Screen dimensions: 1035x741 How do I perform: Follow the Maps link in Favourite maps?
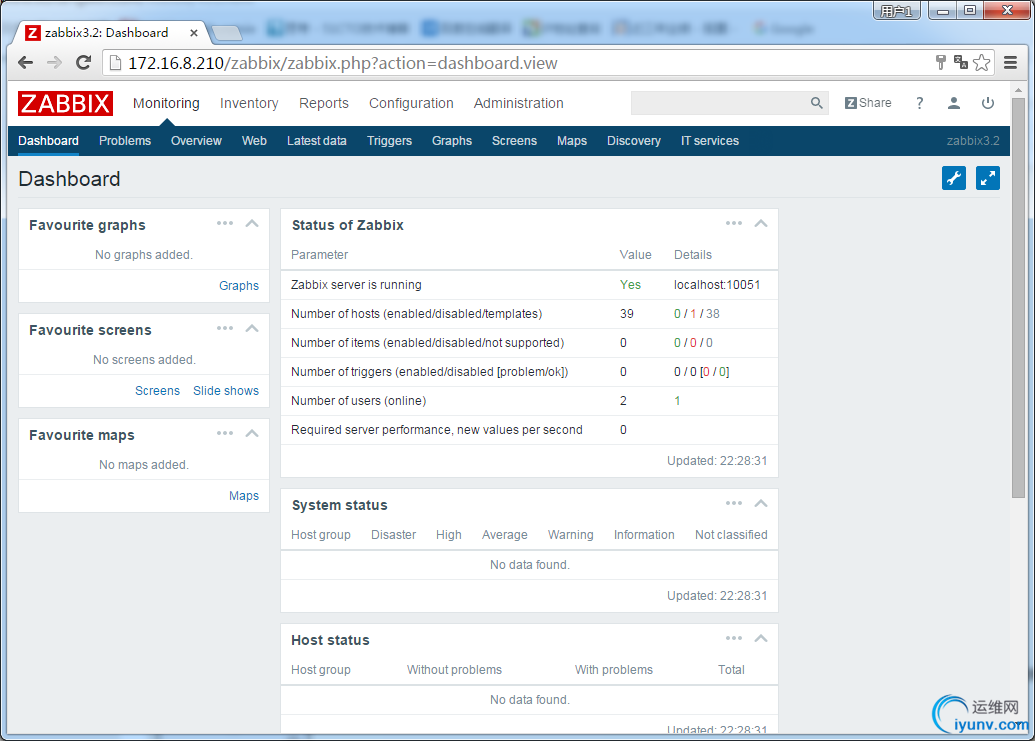[244, 496]
